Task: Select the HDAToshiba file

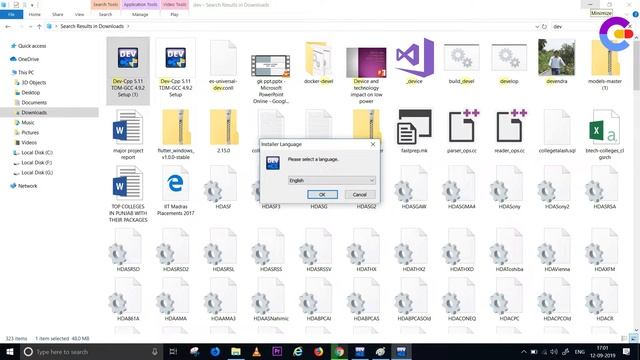Action: point(509,250)
